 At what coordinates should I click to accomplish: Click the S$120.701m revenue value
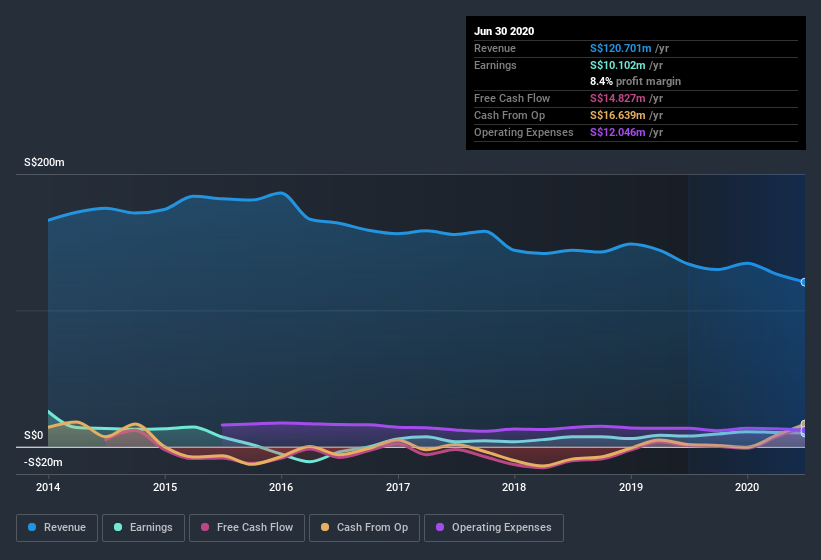pos(620,48)
